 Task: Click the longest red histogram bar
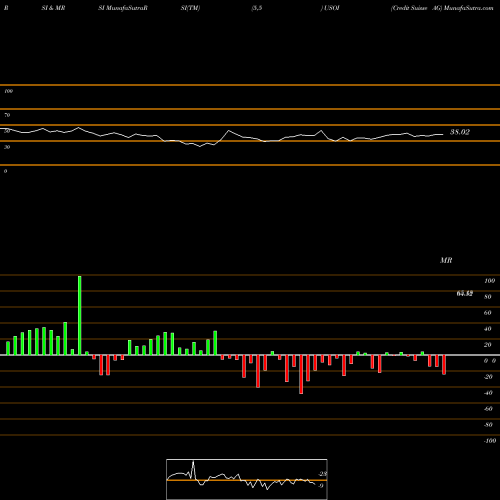(x=301, y=374)
